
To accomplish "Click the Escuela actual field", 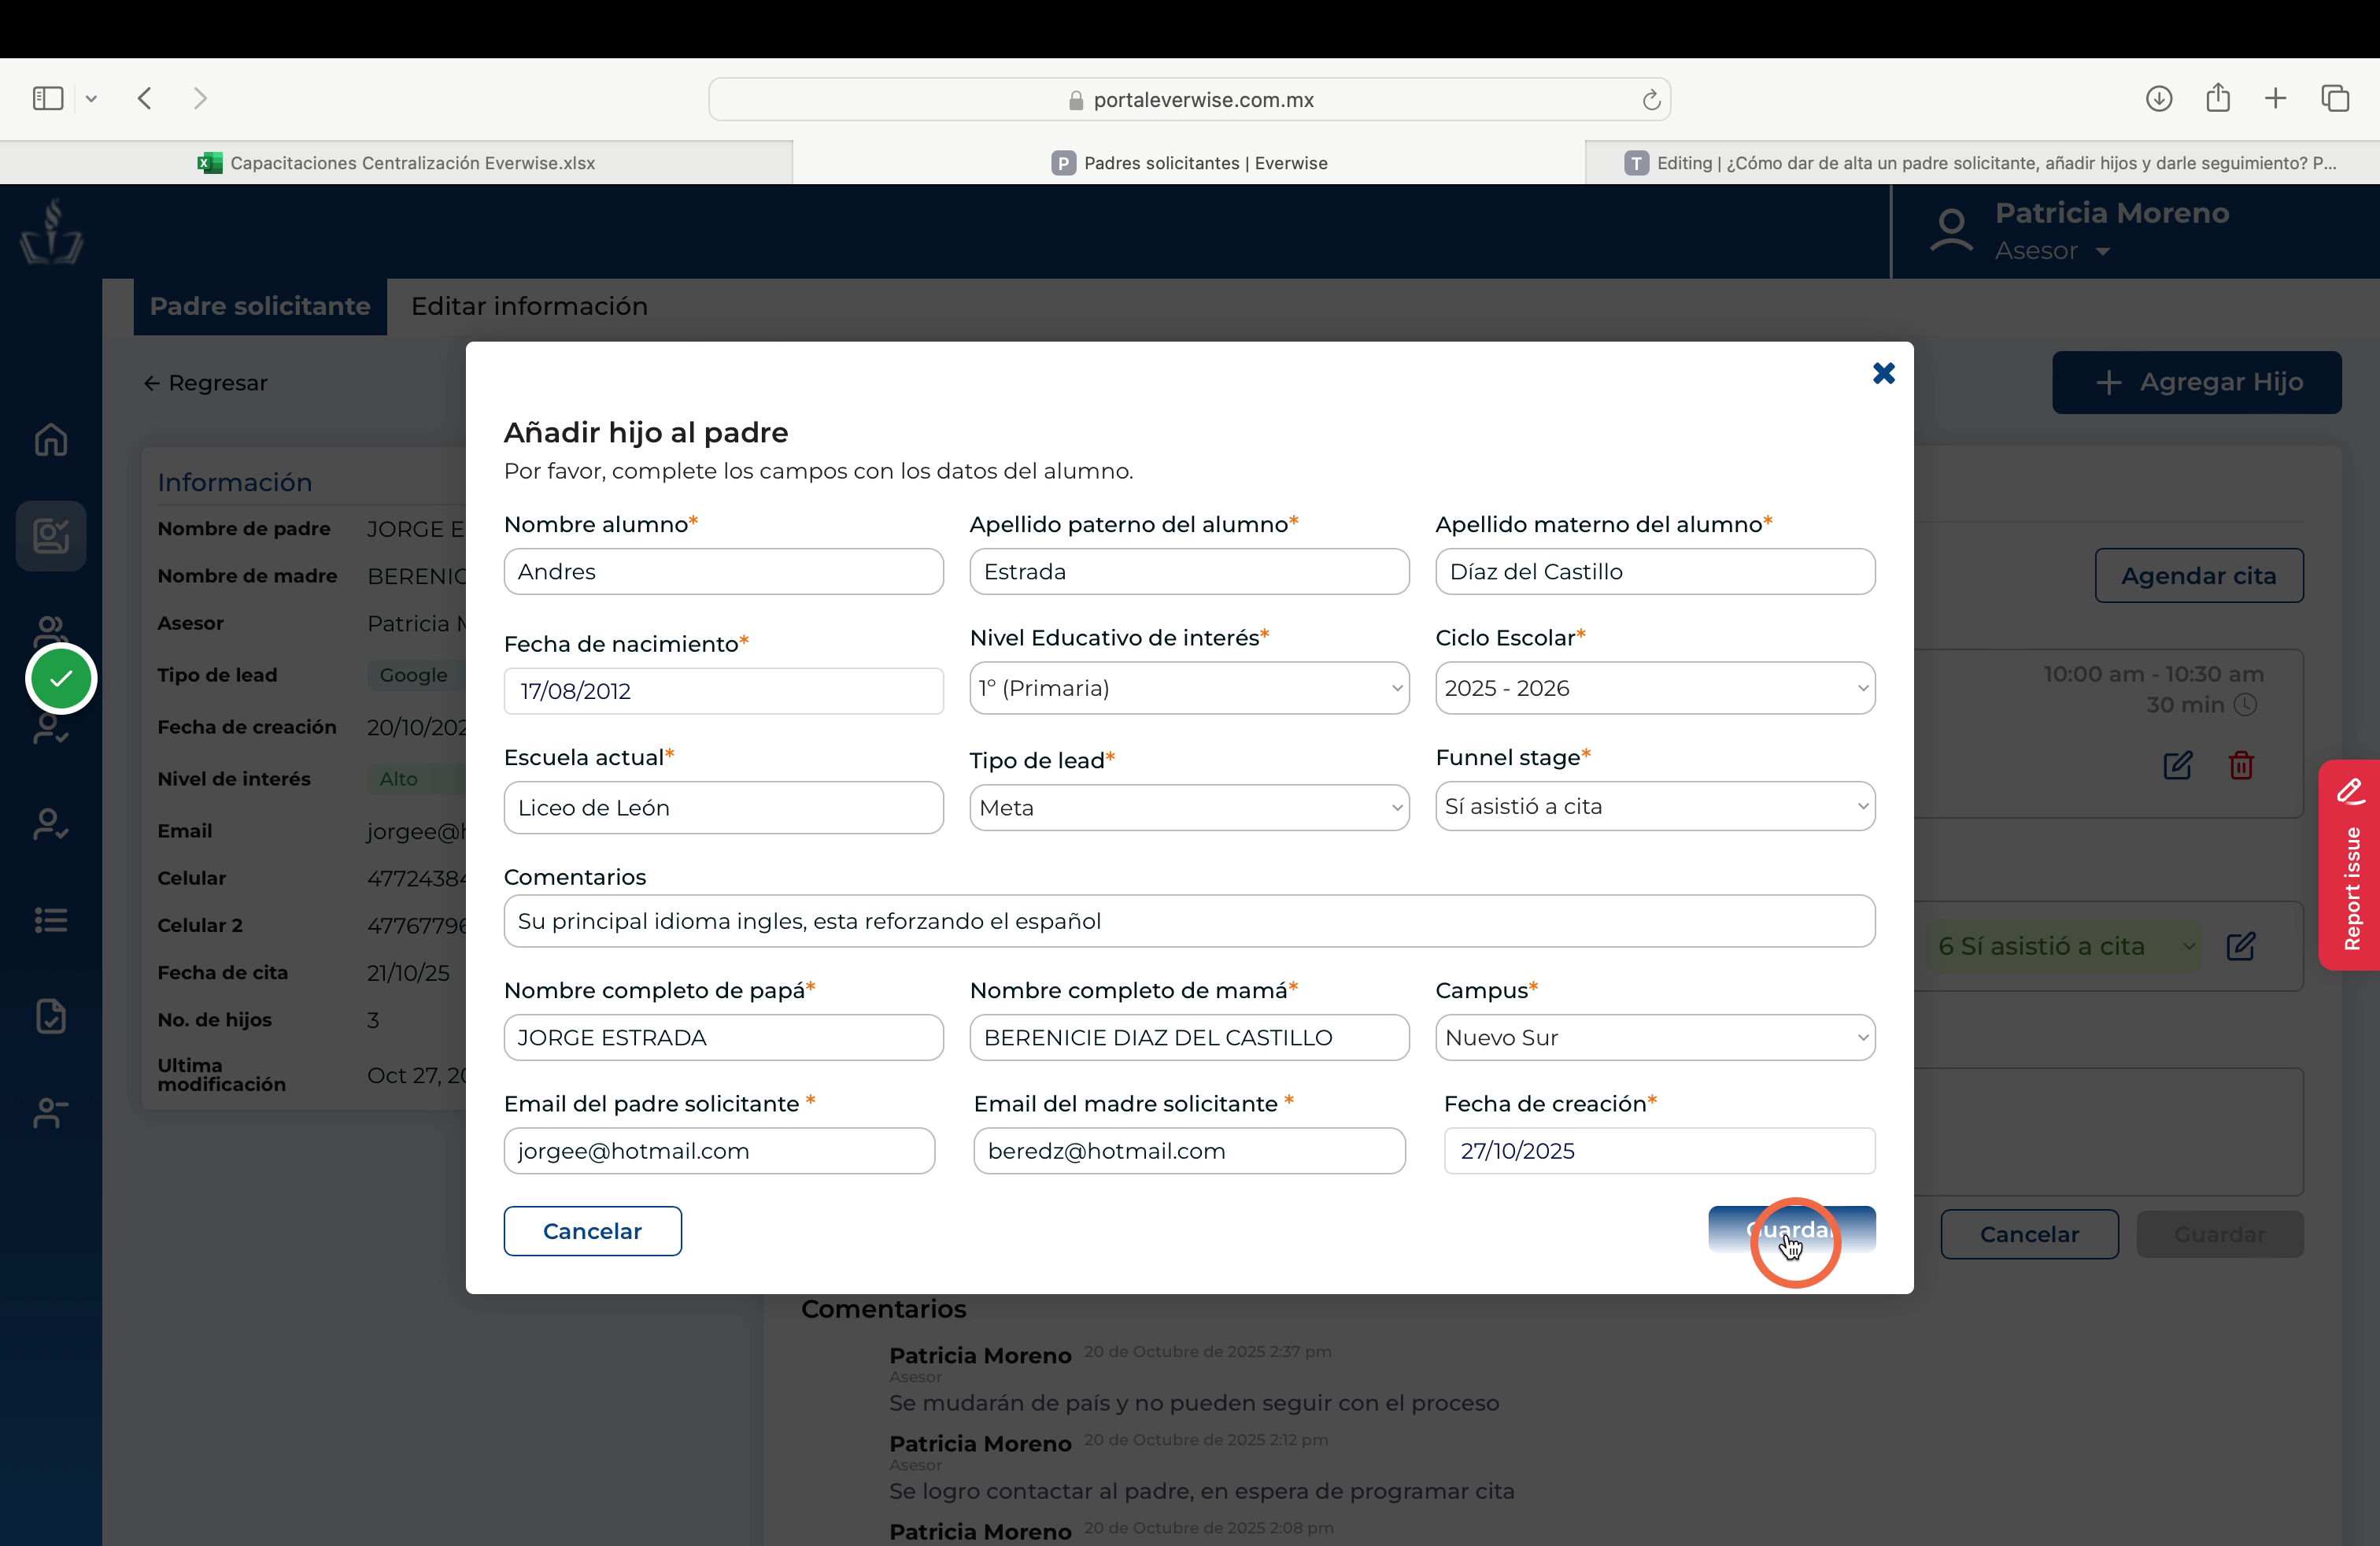I will [723, 807].
